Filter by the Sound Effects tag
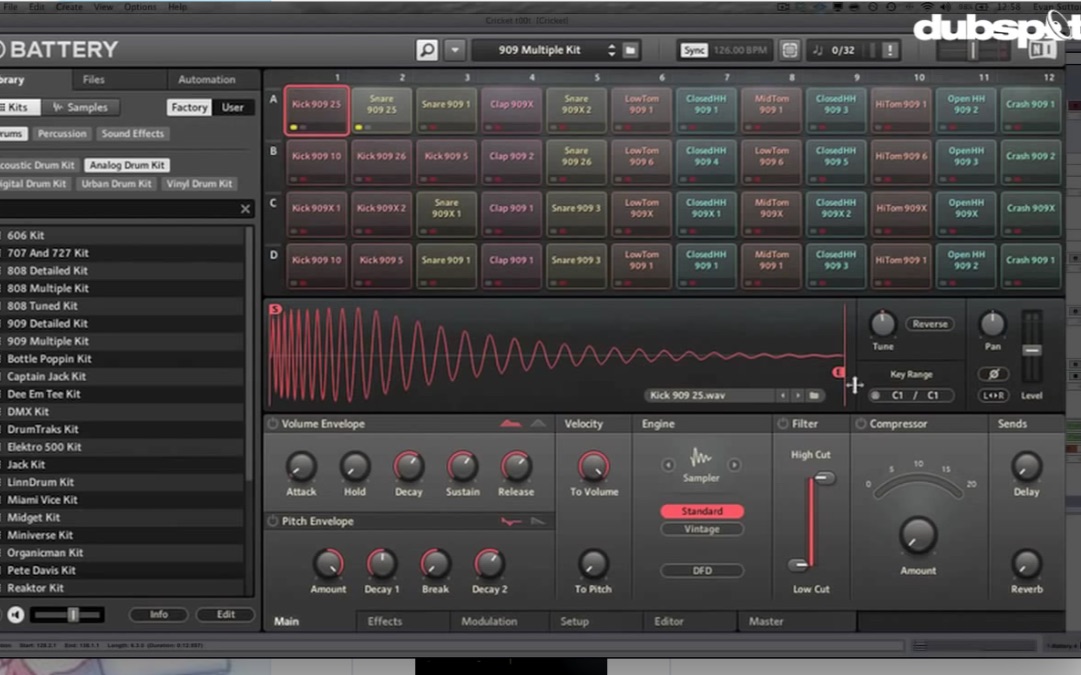 (132, 134)
